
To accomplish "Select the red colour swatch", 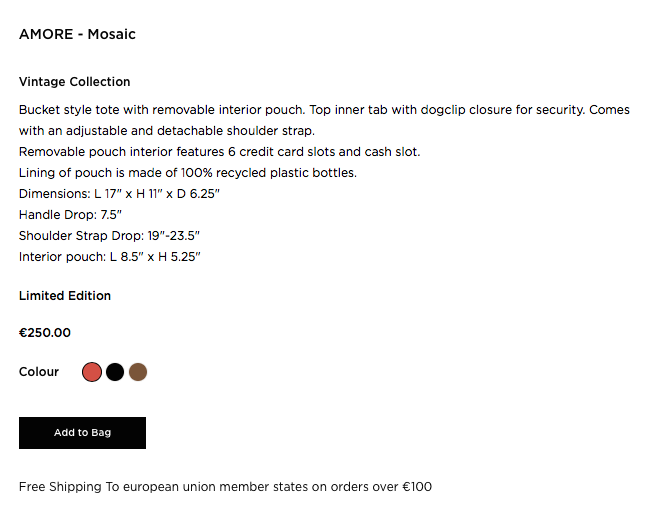I will tap(92, 372).
